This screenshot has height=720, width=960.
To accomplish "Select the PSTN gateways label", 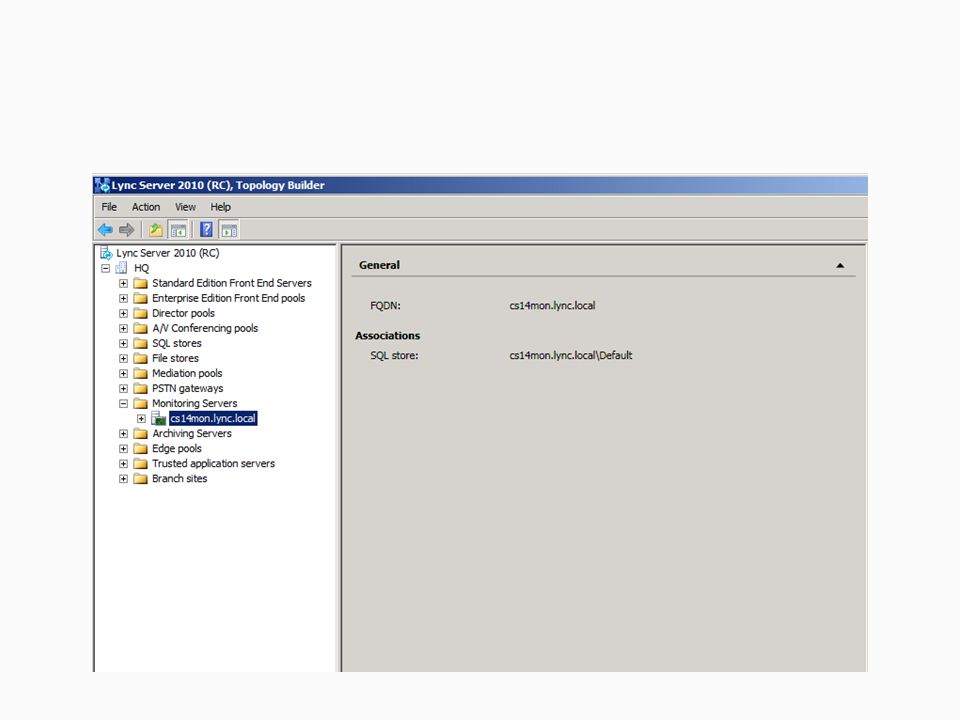I will pyautogui.click(x=187, y=389).
